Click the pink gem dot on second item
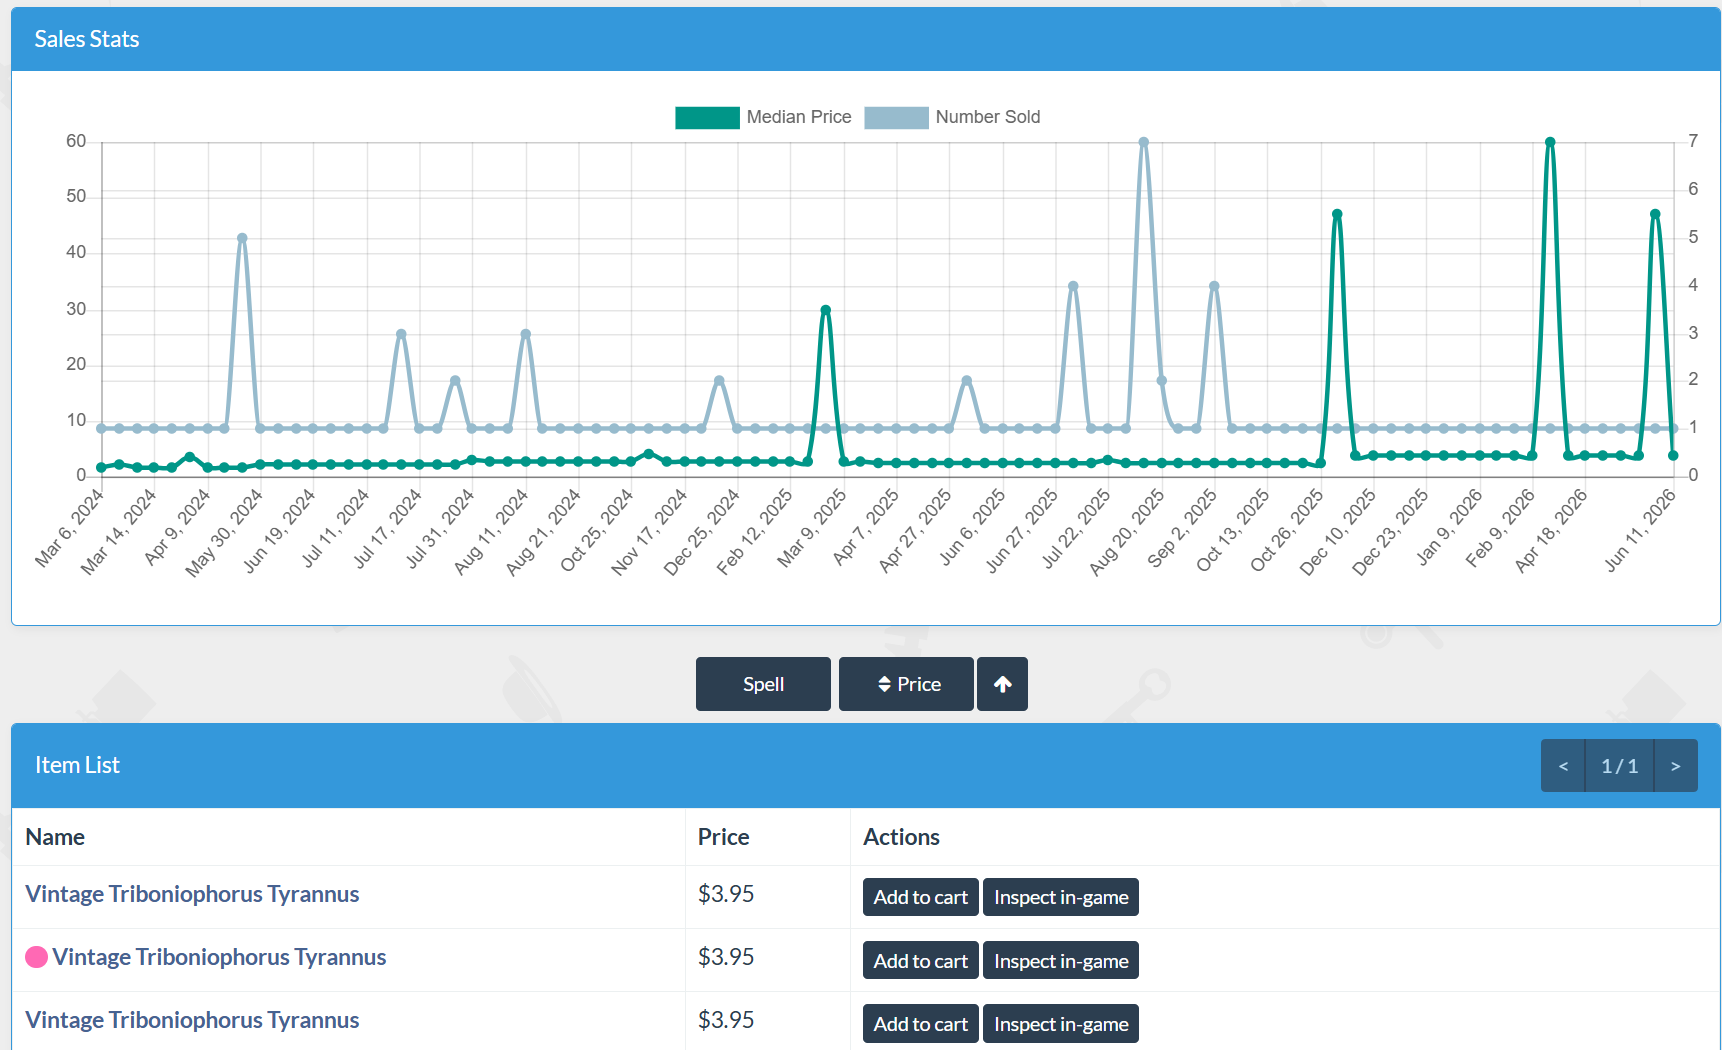1722x1050 pixels. [x=37, y=957]
